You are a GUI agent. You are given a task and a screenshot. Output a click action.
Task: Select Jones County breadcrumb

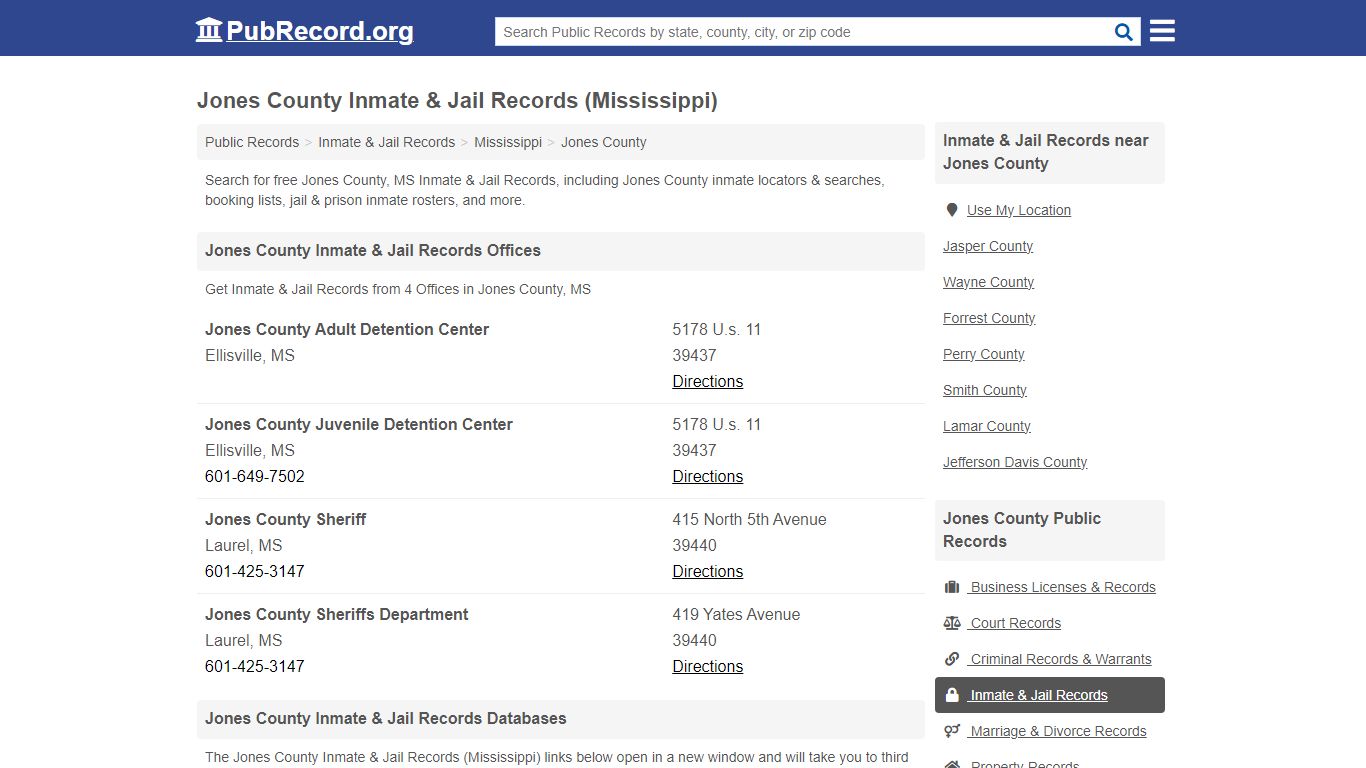603,142
